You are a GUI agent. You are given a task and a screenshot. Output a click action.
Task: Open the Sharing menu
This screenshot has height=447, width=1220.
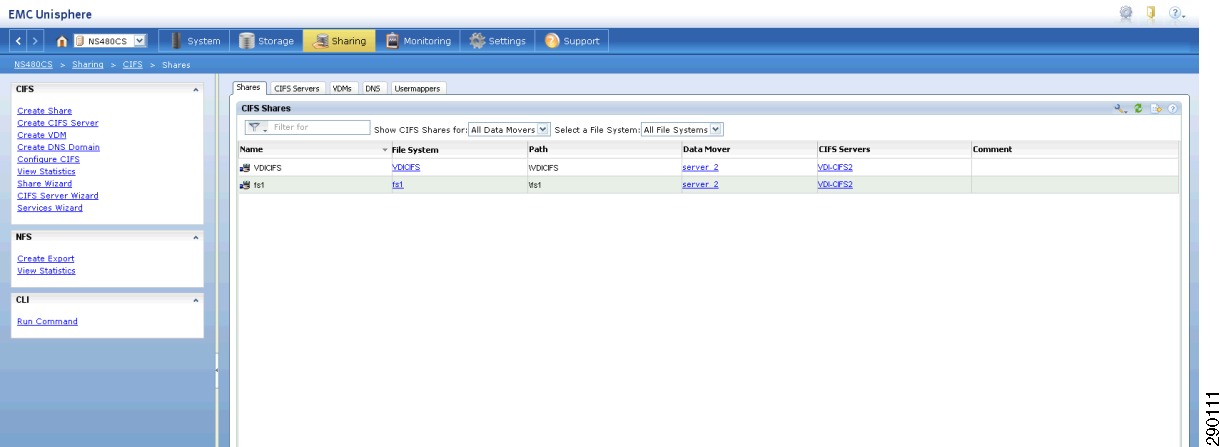pos(339,41)
